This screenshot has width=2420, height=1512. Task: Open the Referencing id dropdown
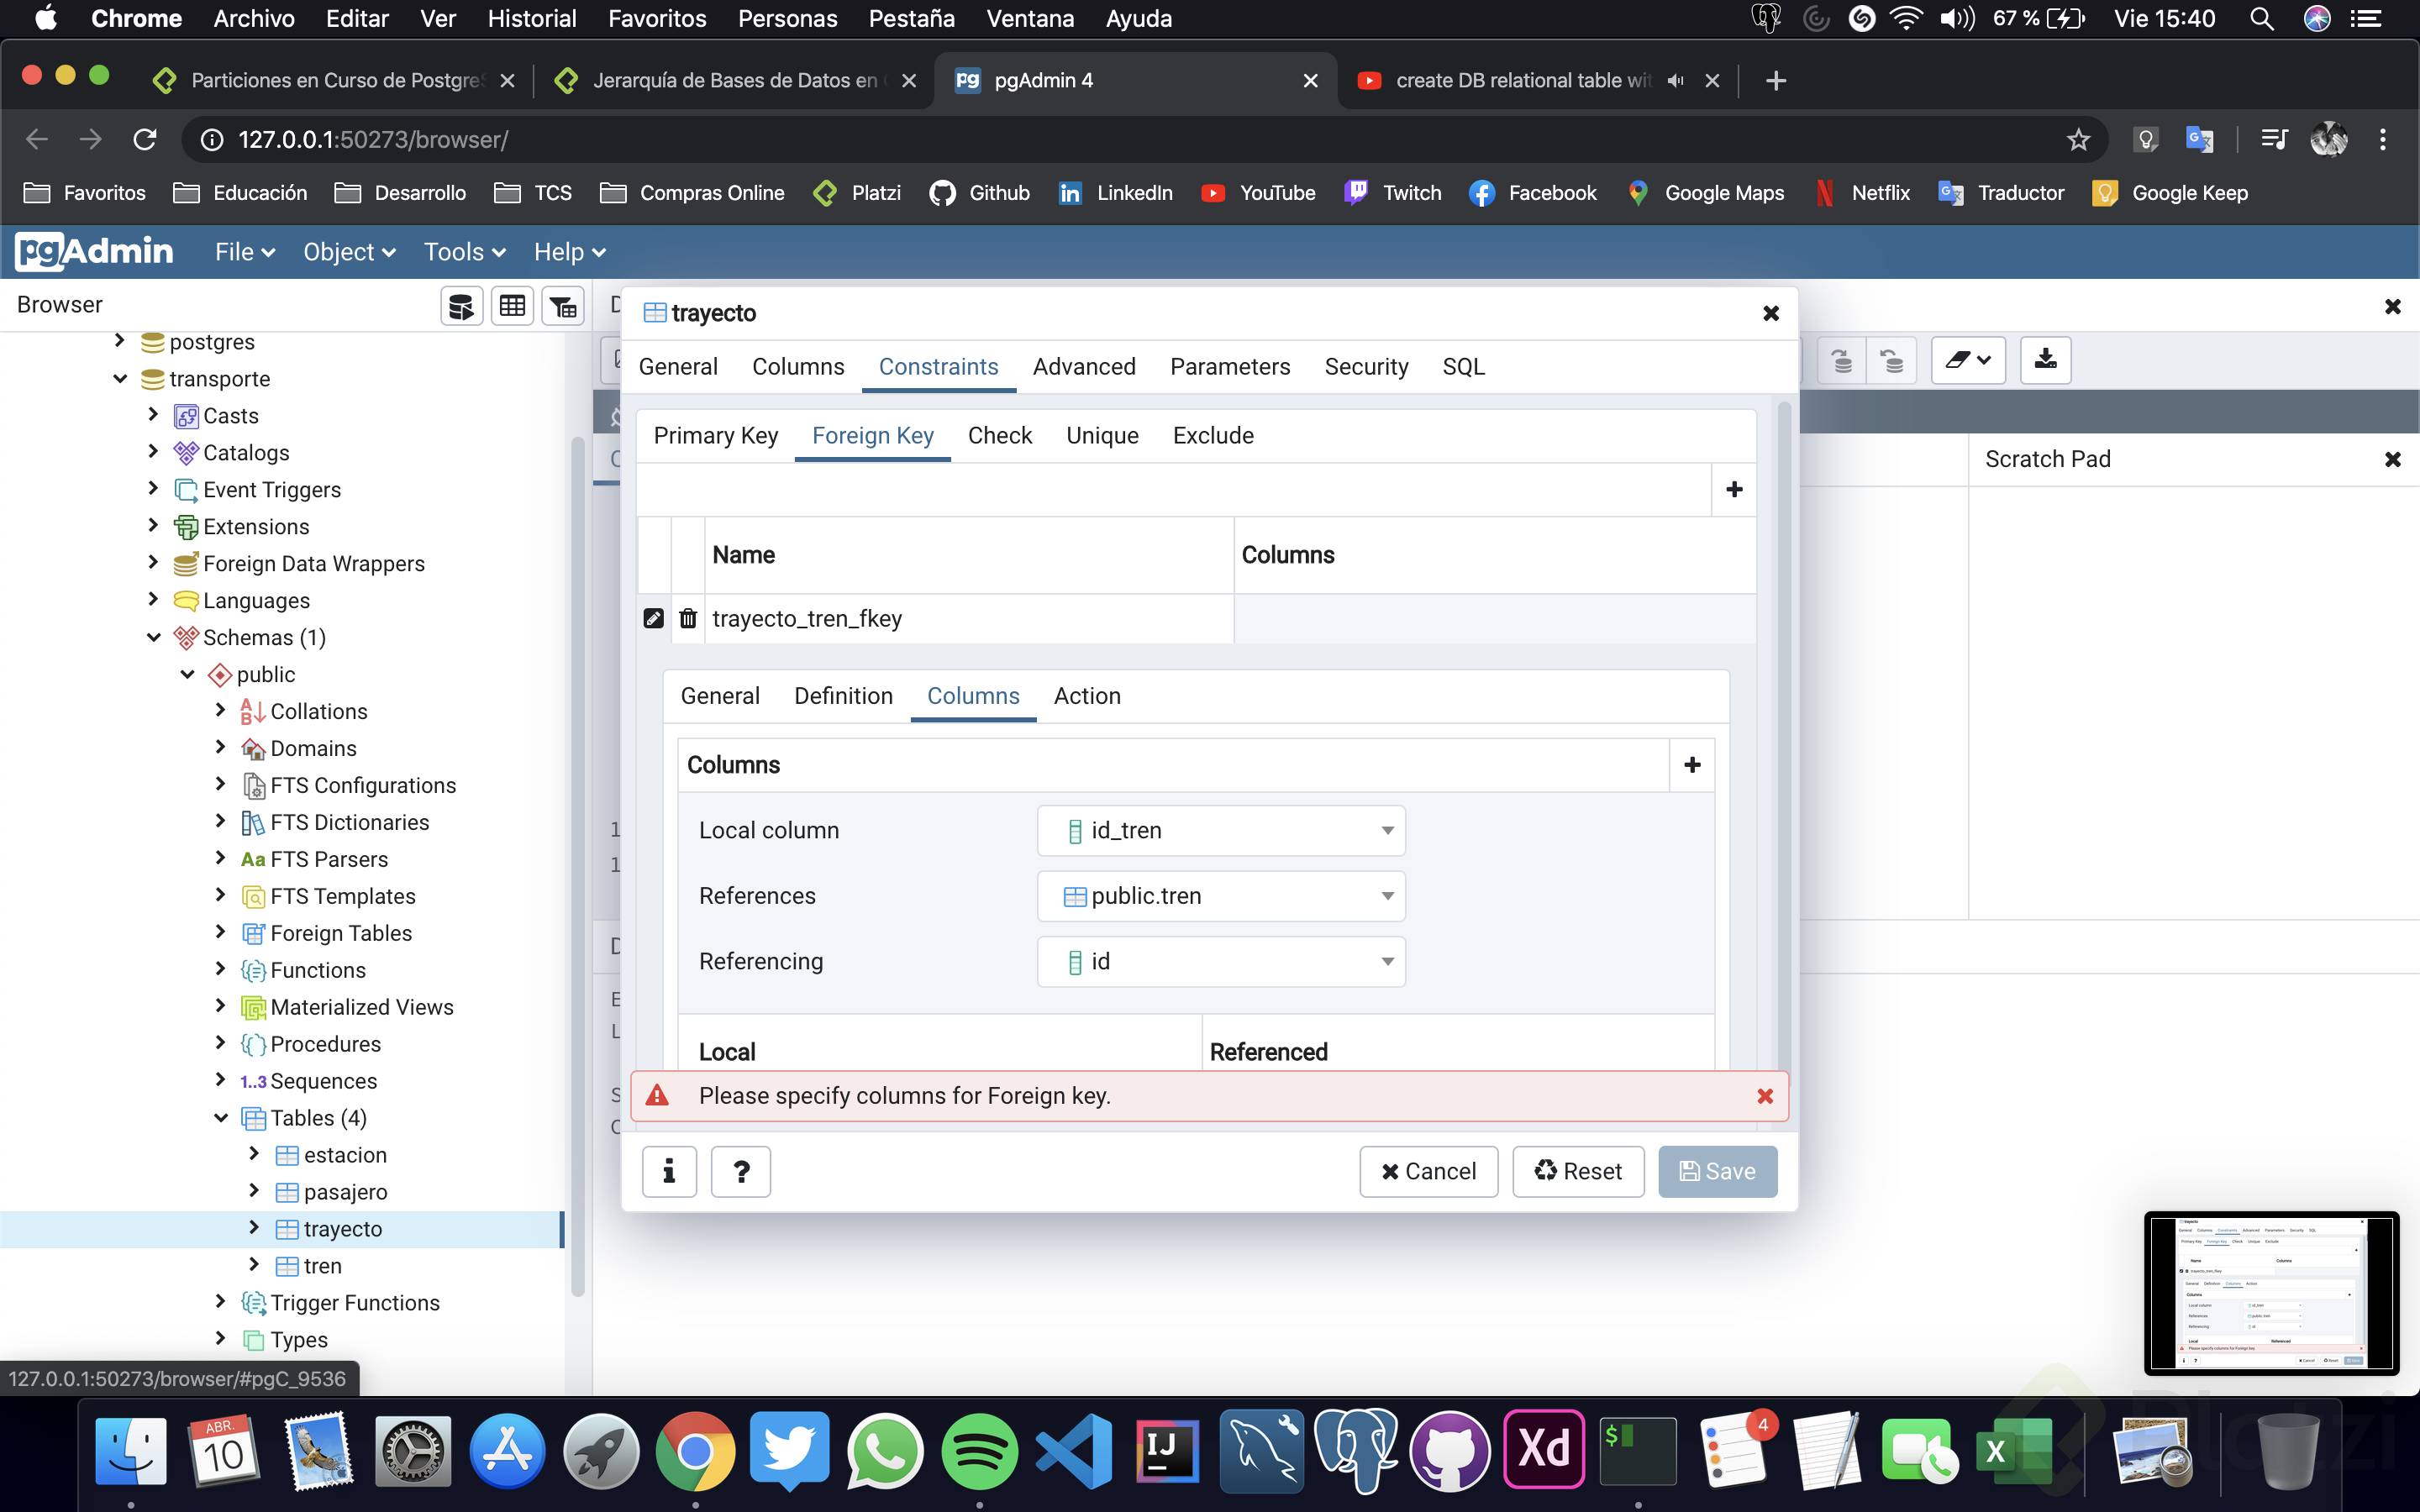(1221, 962)
